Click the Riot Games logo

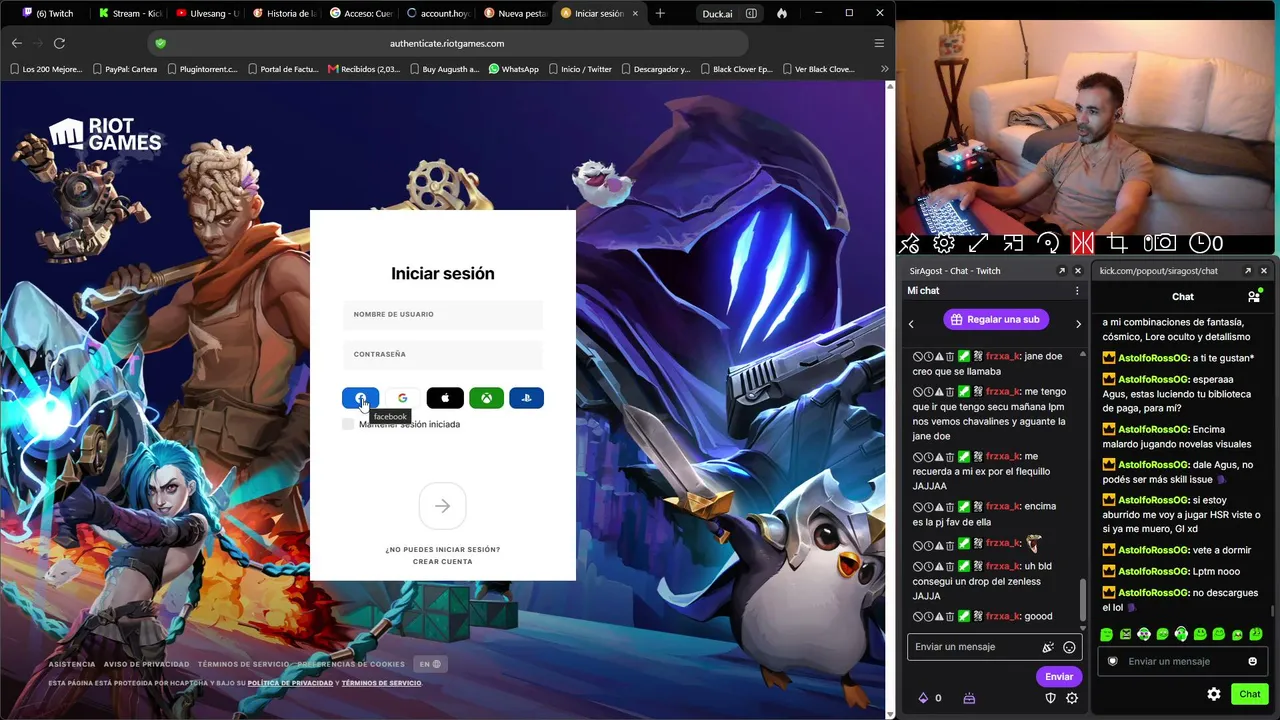tap(105, 135)
